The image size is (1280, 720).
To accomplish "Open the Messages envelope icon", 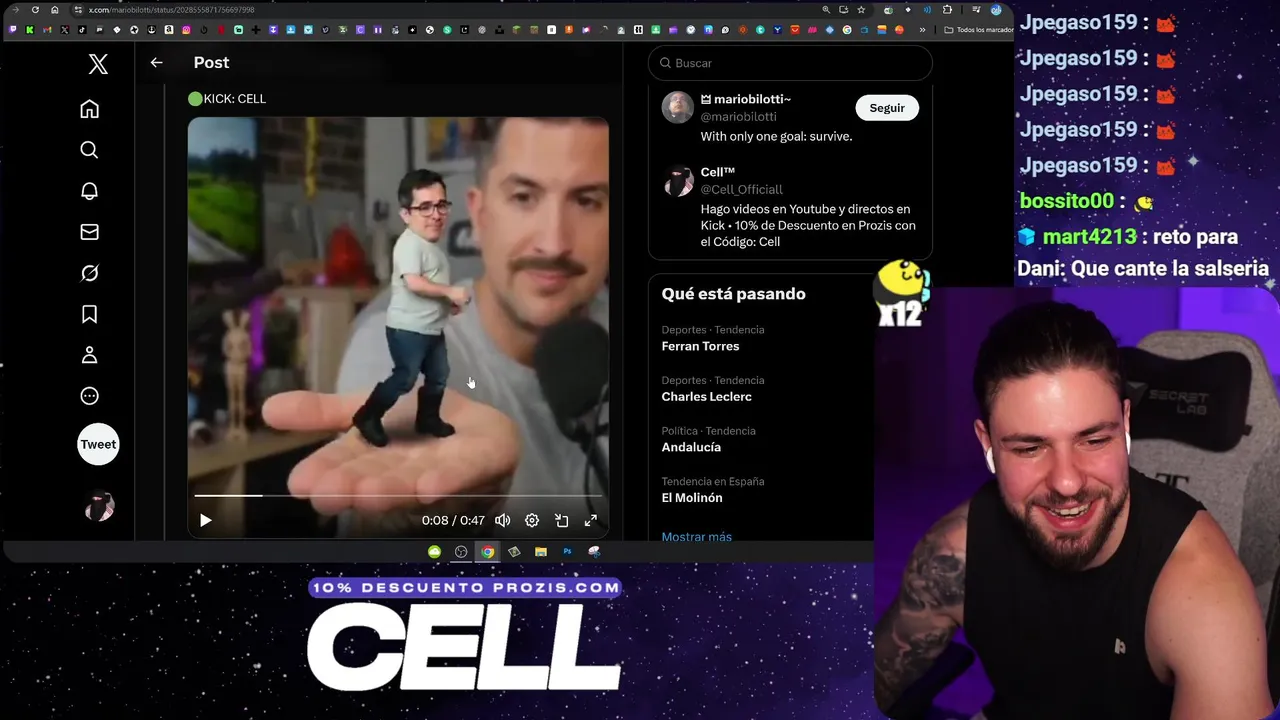I will click(89, 232).
